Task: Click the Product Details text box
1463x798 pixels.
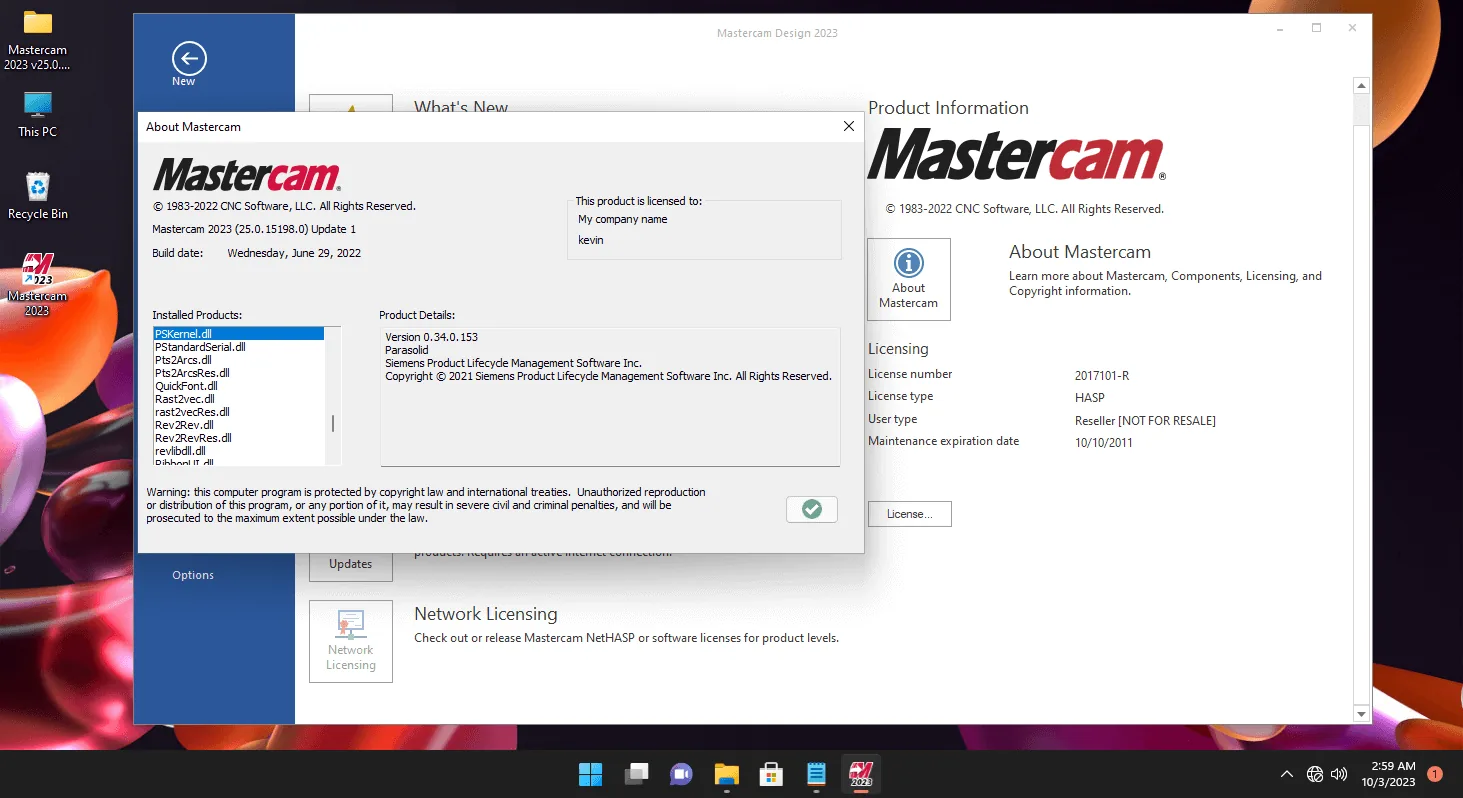Action: [610, 396]
